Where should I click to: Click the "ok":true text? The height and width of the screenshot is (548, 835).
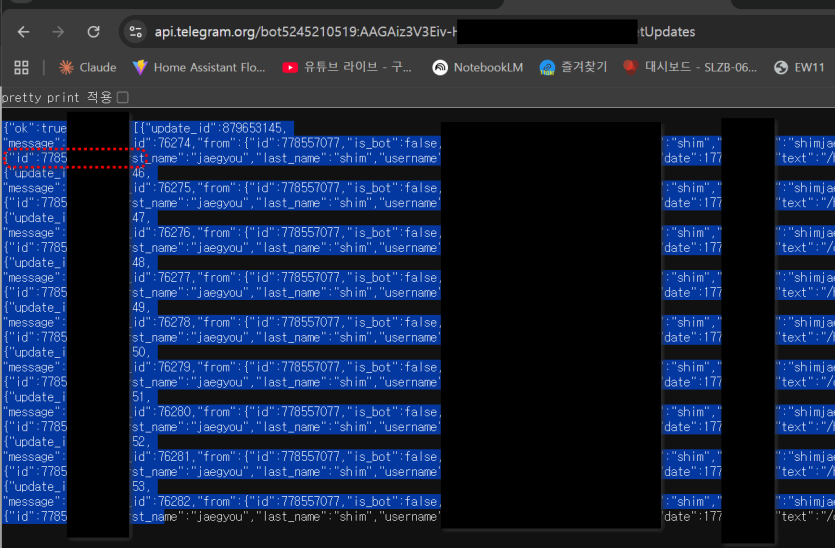pyautogui.click(x=38, y=128)
